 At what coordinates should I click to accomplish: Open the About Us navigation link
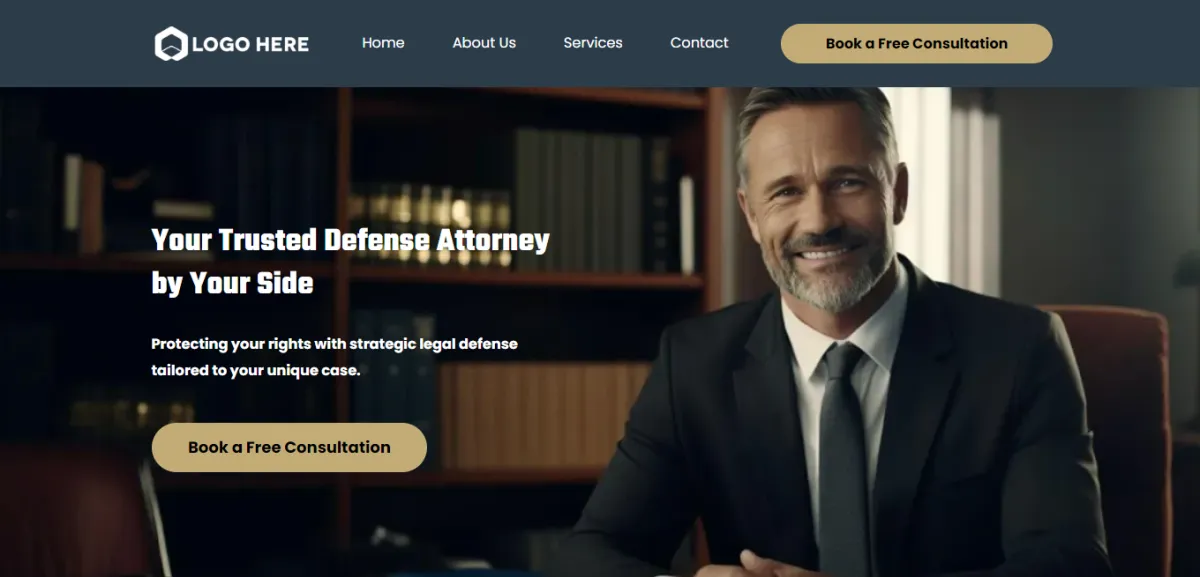[x=484, y=43]
